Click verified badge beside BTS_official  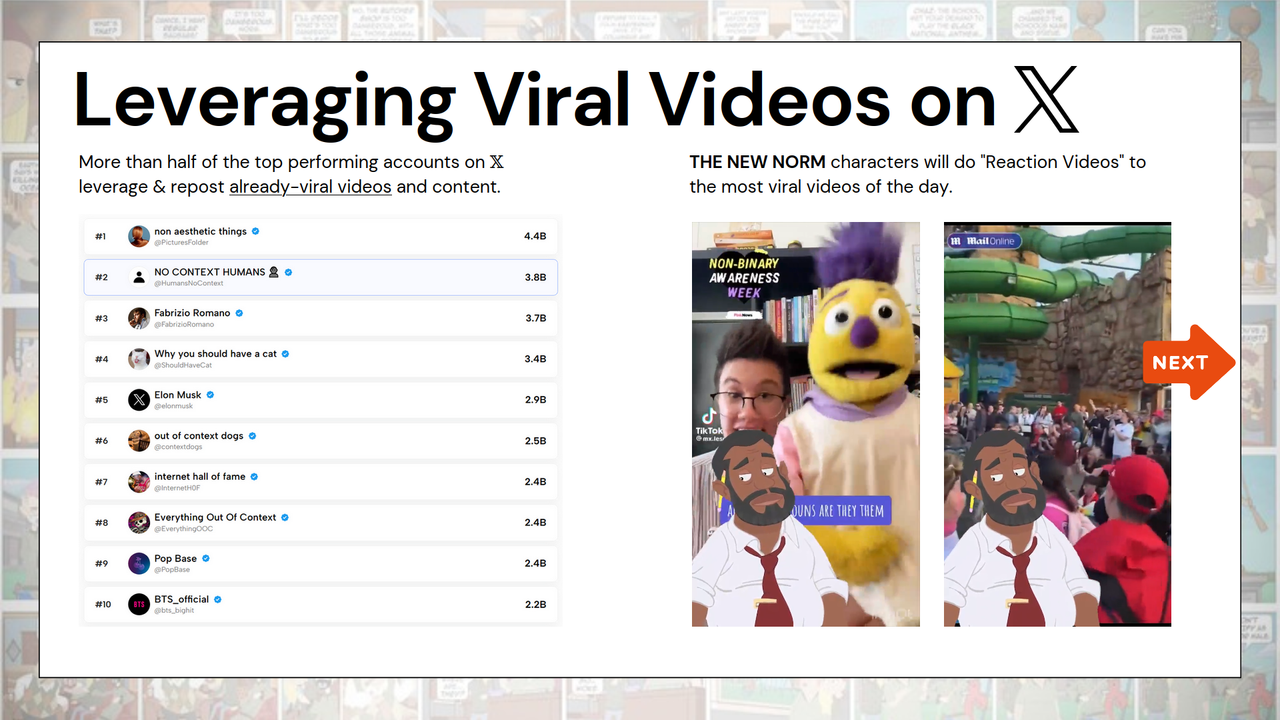point(218,599)
